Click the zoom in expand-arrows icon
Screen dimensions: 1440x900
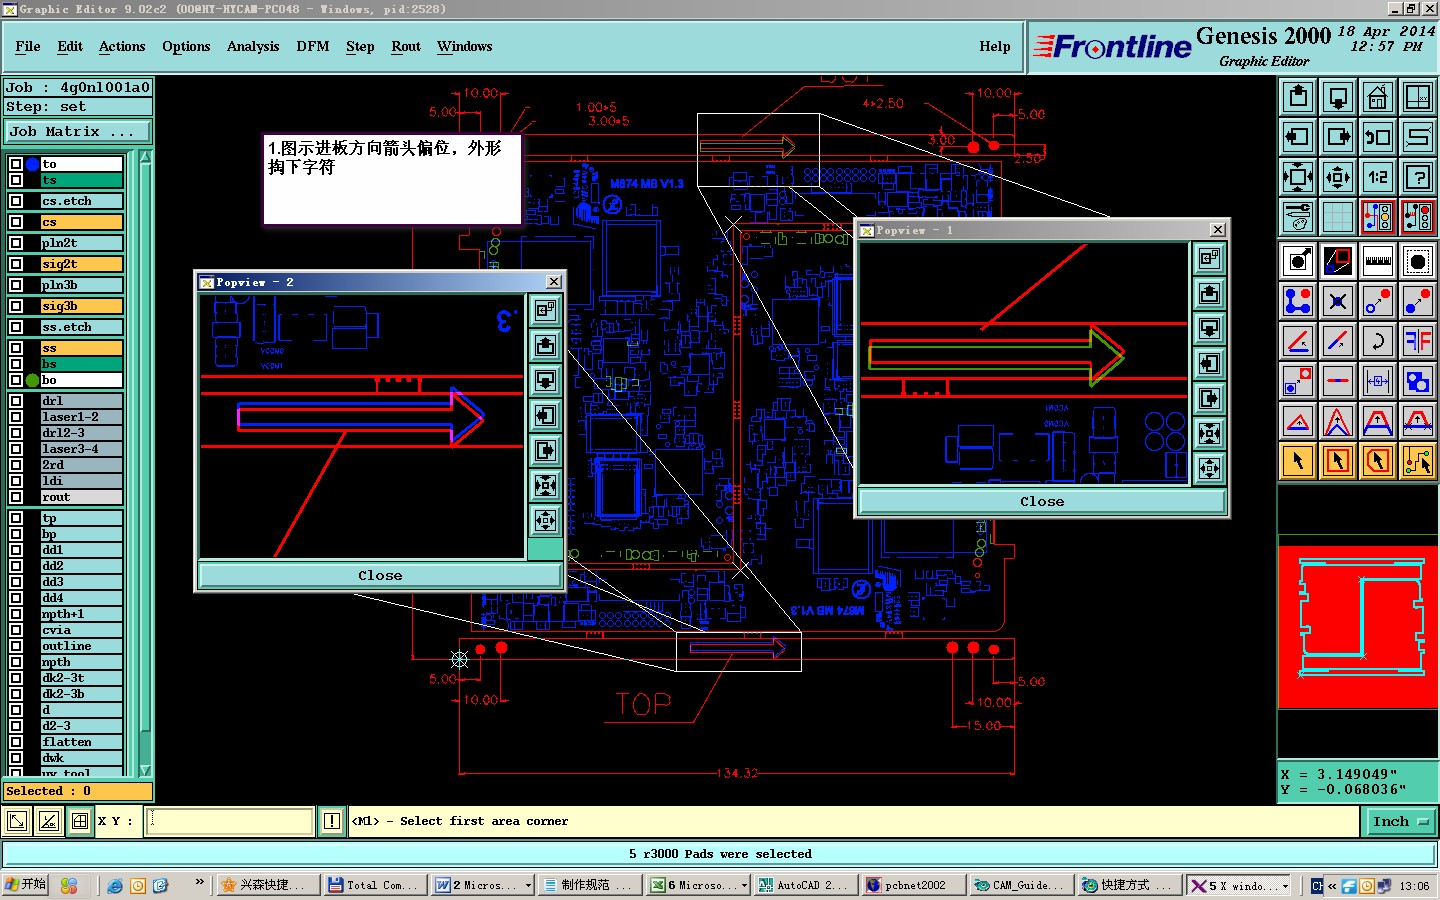pos(1298,177)
